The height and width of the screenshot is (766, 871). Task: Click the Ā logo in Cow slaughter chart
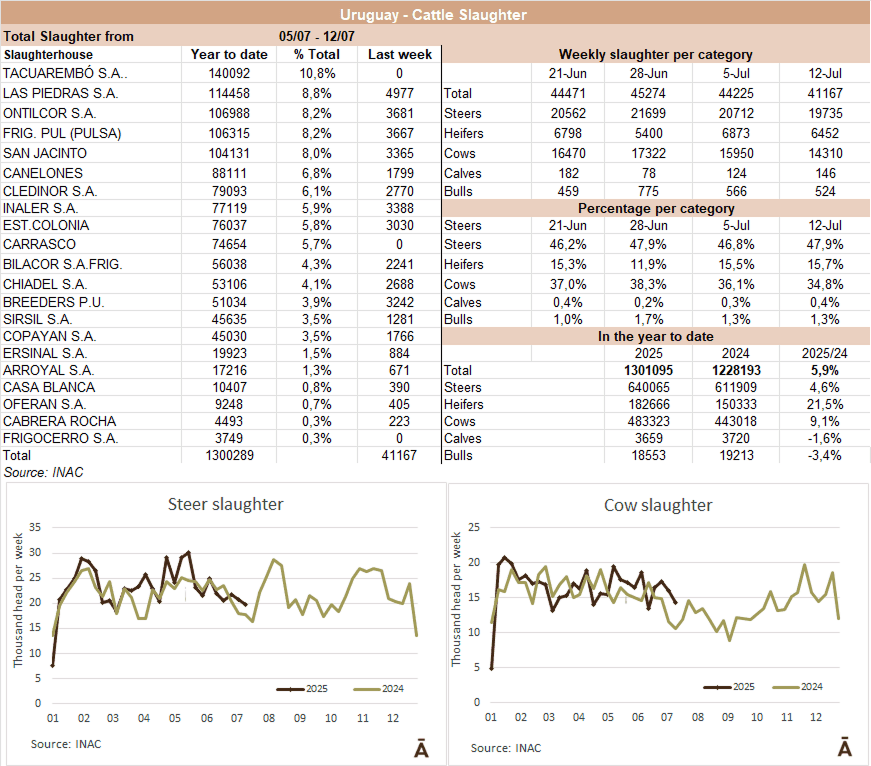(x=845, y=748)
